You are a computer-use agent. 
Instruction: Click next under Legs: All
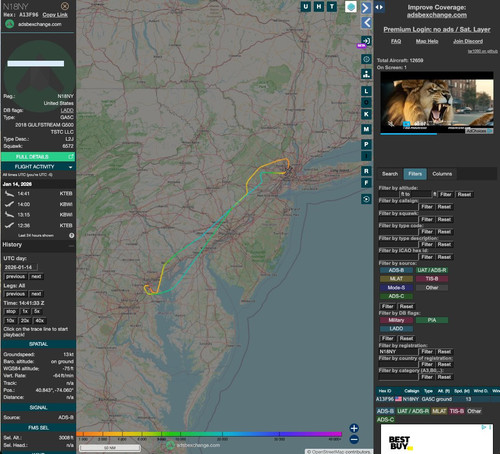coord(36,294)
